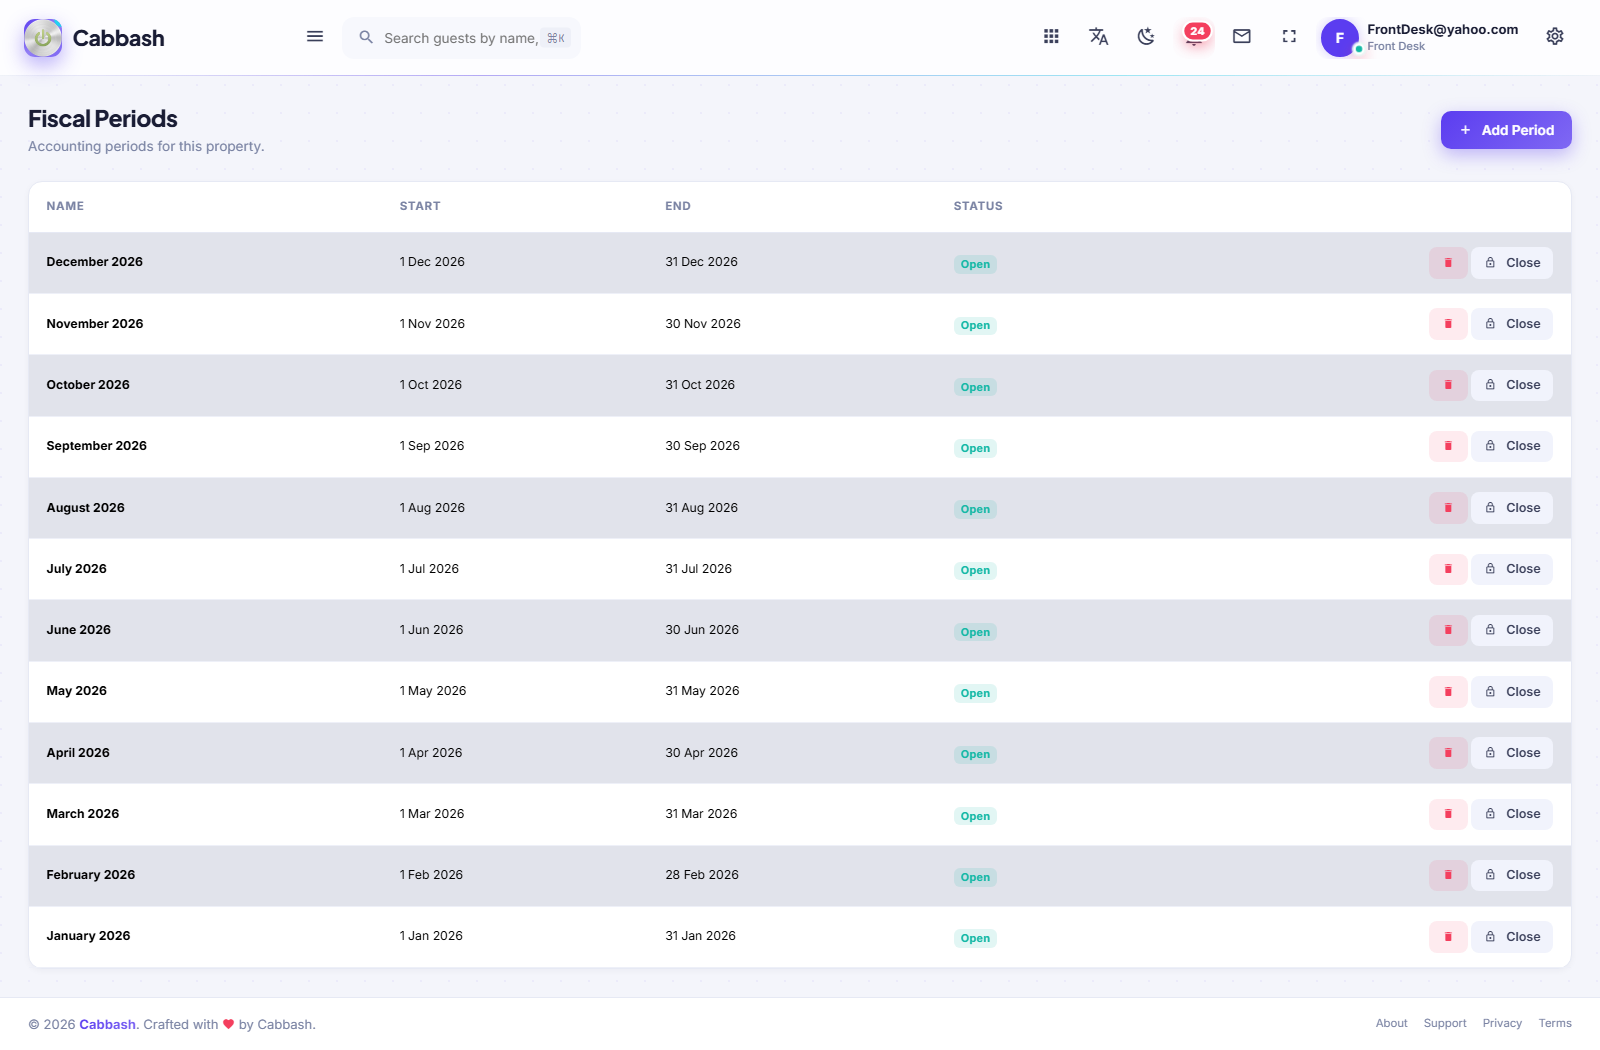Delete the March 2026 period
The height and width of the screenshot is (1050, 1600).
(x=1448, y=814)
